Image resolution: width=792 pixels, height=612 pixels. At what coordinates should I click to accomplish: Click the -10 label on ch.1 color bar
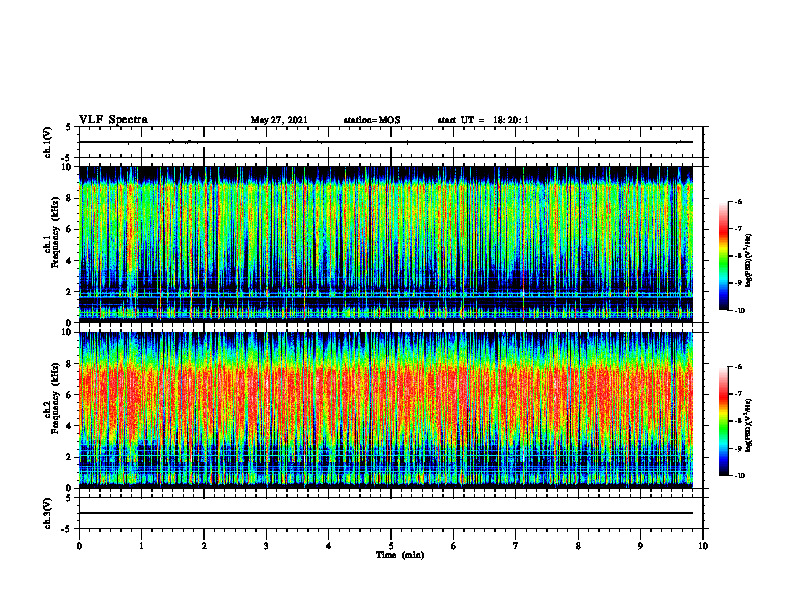click(739, 311)
